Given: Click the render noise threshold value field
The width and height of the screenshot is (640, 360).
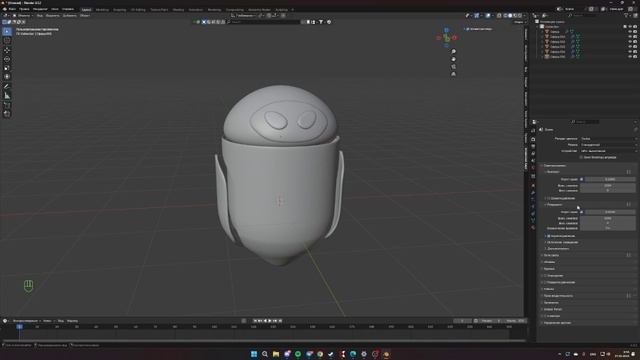Looking at the screenshot, I should pyautogui.click(x=610, y=212).
